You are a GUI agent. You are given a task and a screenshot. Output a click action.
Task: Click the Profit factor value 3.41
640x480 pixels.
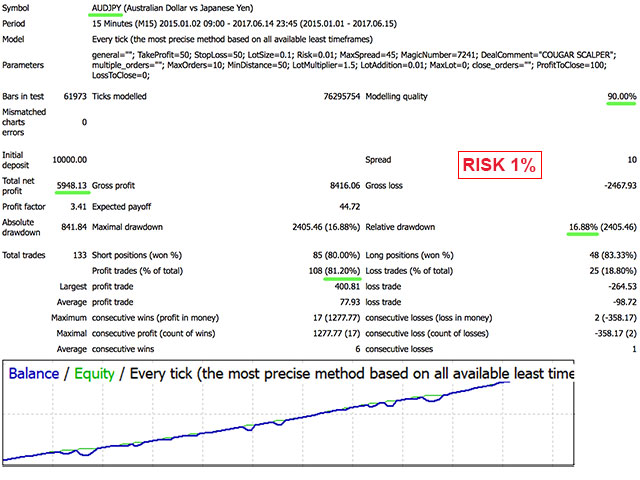[x=78, y=207]
